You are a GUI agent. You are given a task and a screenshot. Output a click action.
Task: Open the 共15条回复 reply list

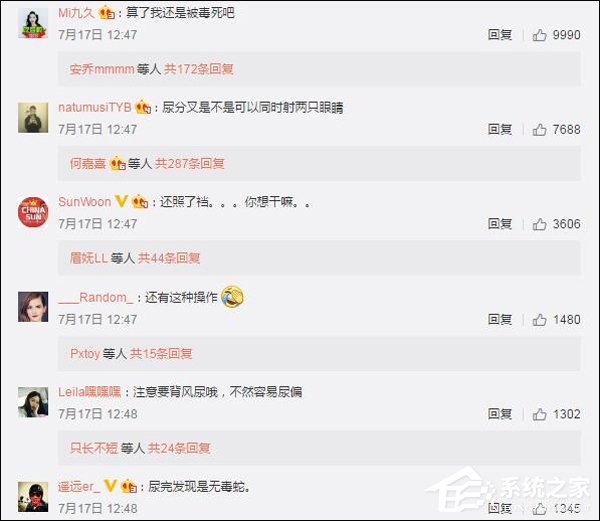(161, 353)
